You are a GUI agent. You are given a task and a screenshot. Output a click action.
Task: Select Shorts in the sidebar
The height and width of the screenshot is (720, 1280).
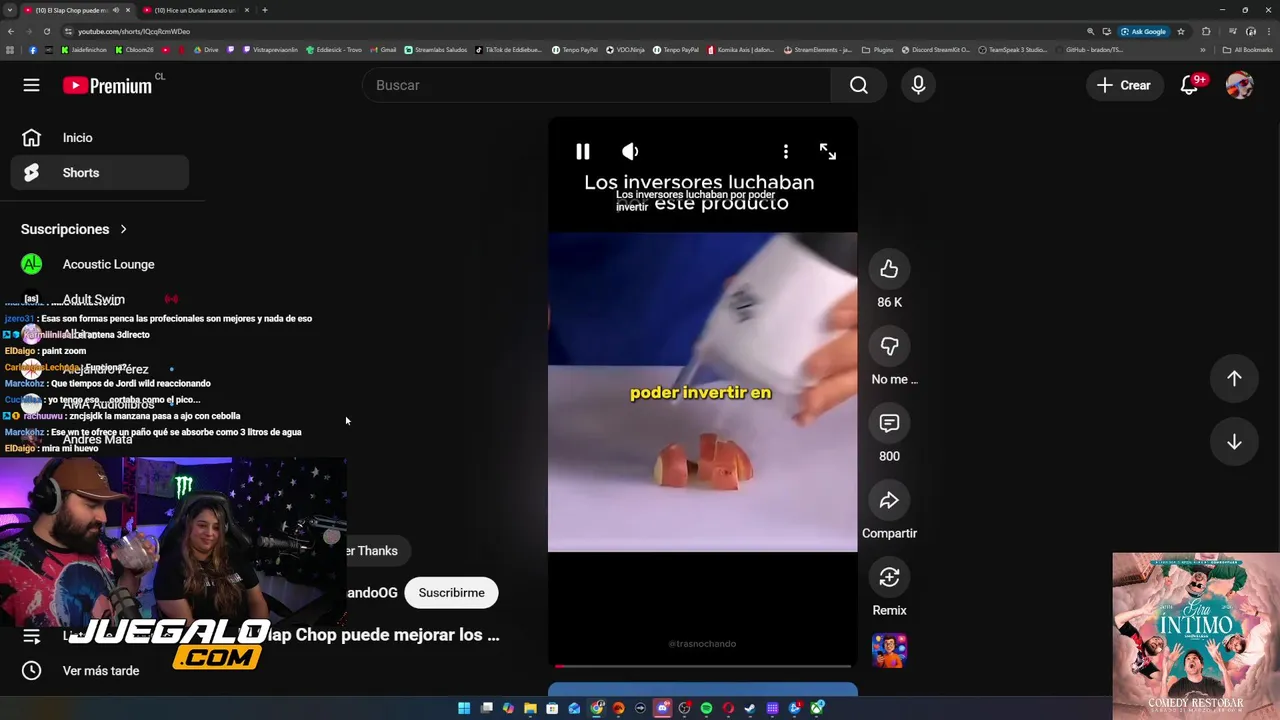(x=99, y=173)
